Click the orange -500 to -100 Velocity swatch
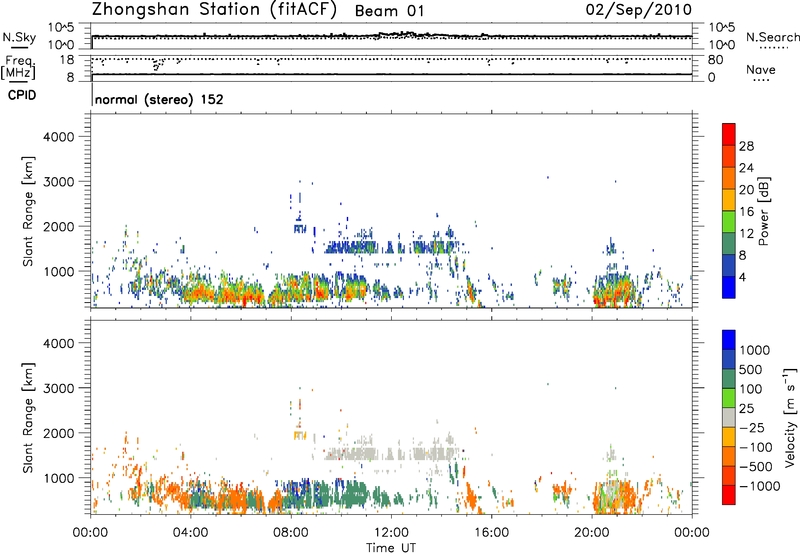The image size is (800, 554). tap(729, 456)
